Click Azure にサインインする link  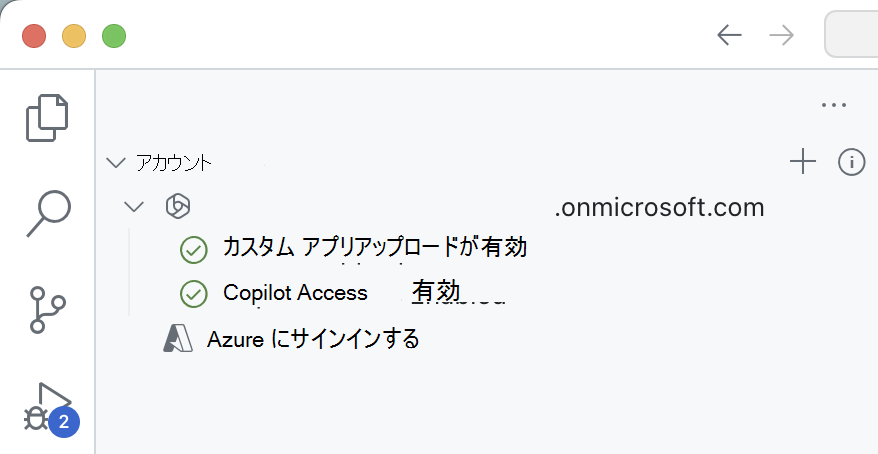point(312,339)
